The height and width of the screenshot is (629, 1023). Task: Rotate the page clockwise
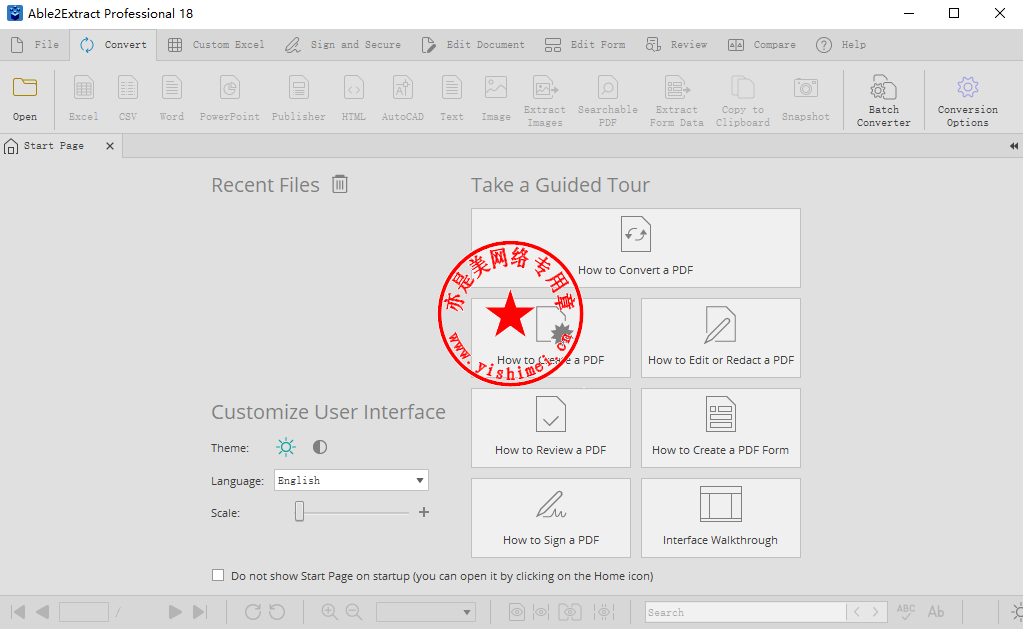[x=252, y=612]
